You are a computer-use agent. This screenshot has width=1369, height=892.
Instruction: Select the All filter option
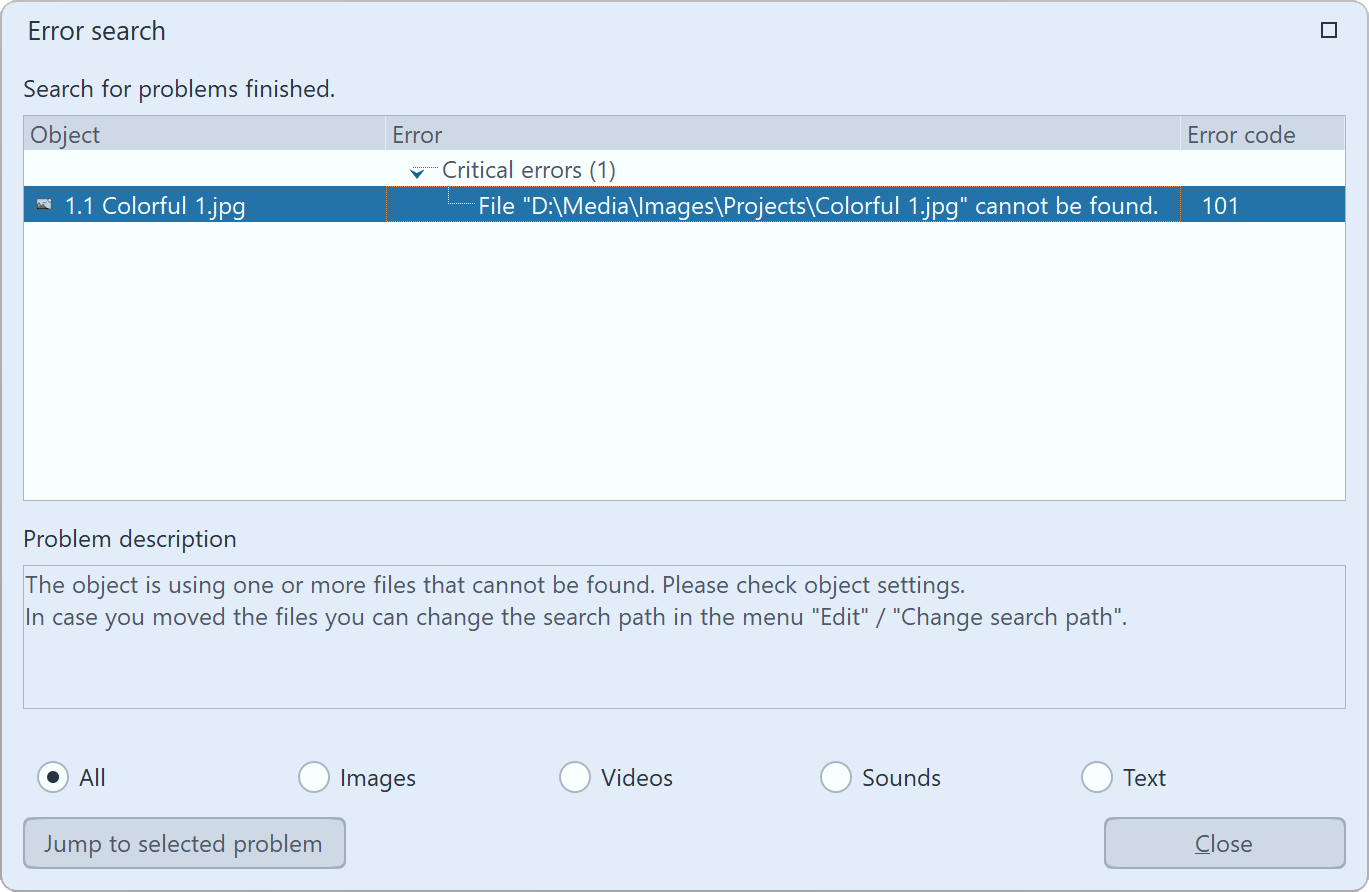click(53, 777)
